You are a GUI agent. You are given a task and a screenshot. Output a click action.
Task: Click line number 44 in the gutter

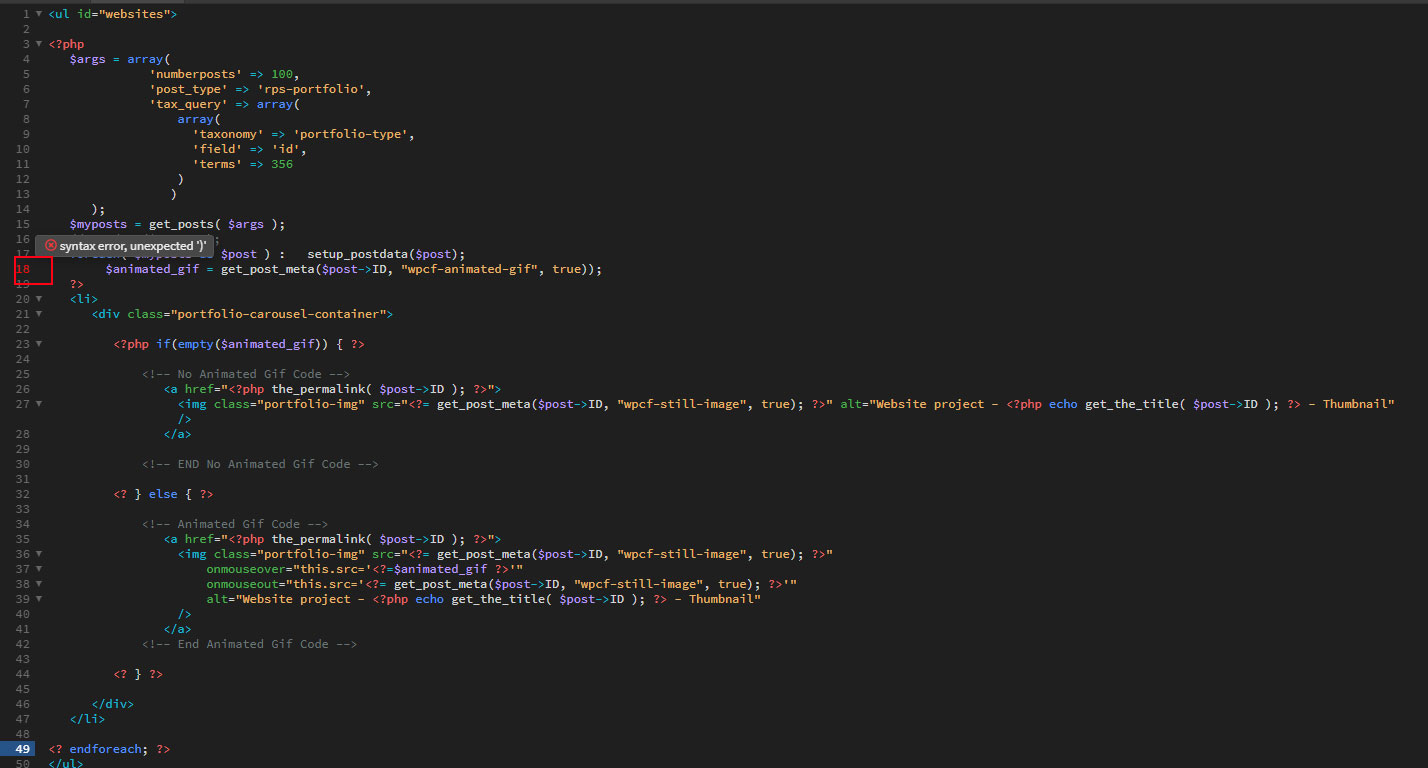[x=21, y=673]
